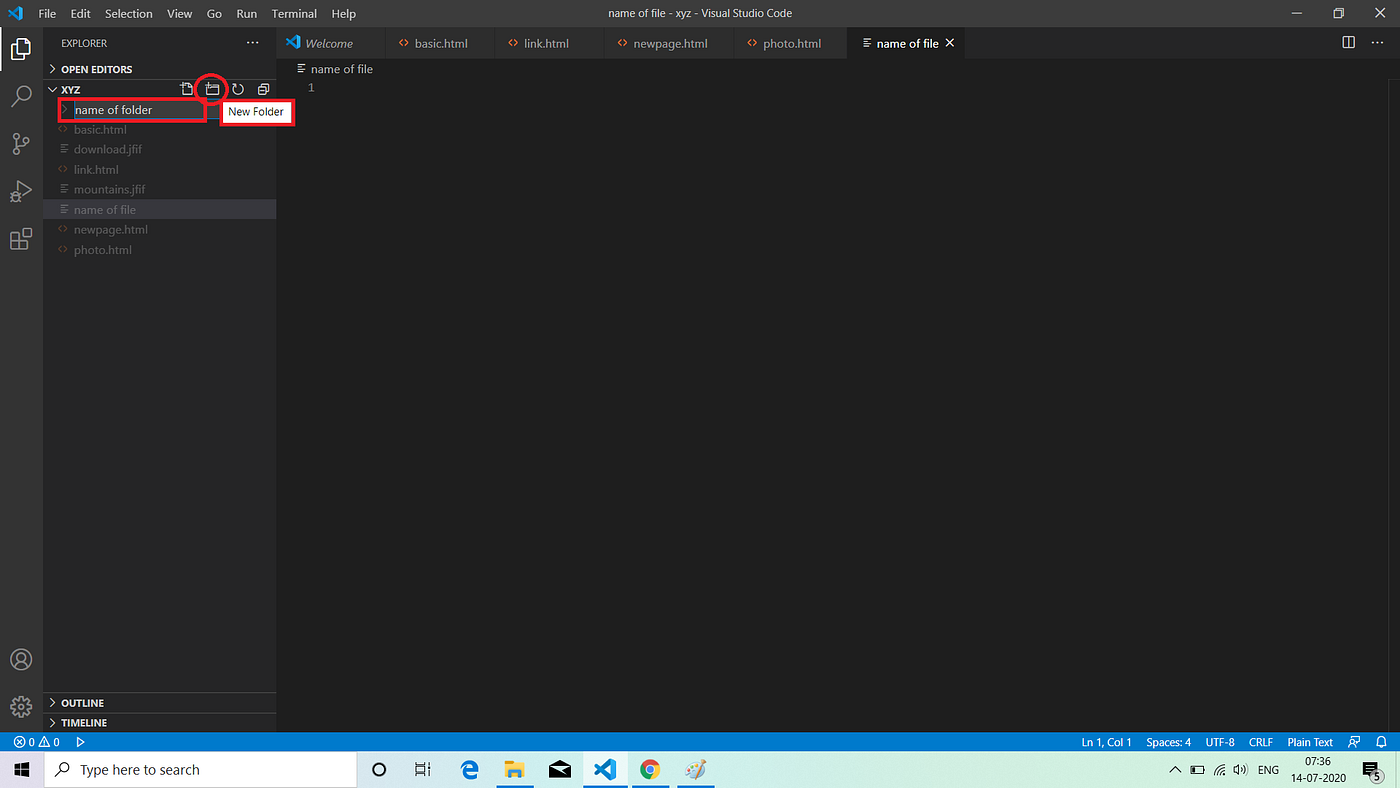Click the Run button in the status bar
The width and height of the screenshot is (1400, 788).
80,741
